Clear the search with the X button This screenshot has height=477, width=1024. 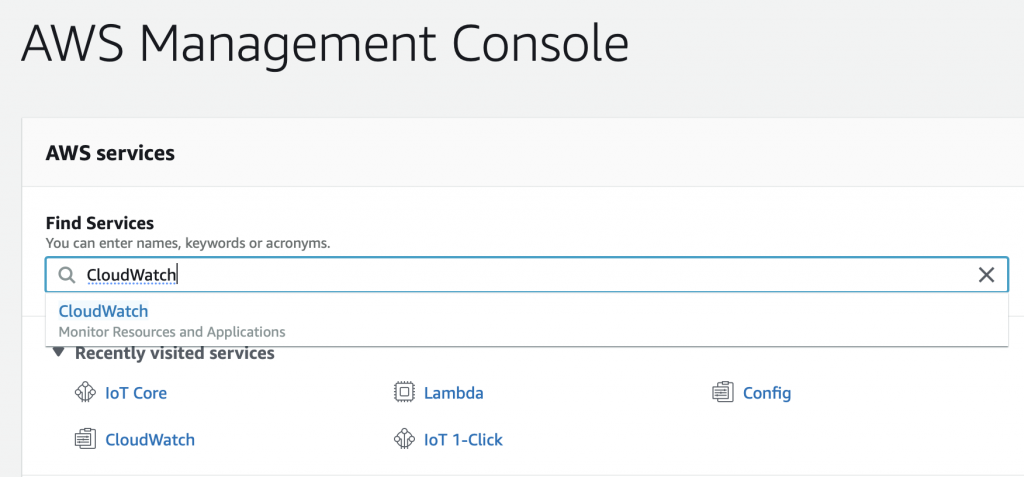click(x=986, y=275)
